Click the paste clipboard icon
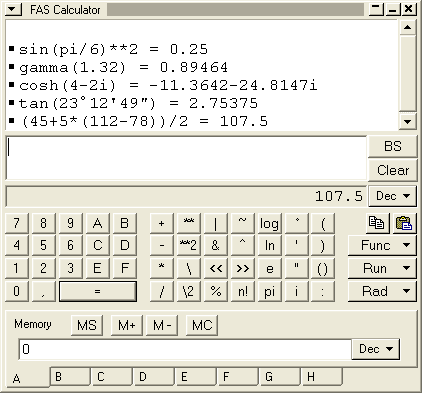422x393 pixels. (x=404, y=223)
